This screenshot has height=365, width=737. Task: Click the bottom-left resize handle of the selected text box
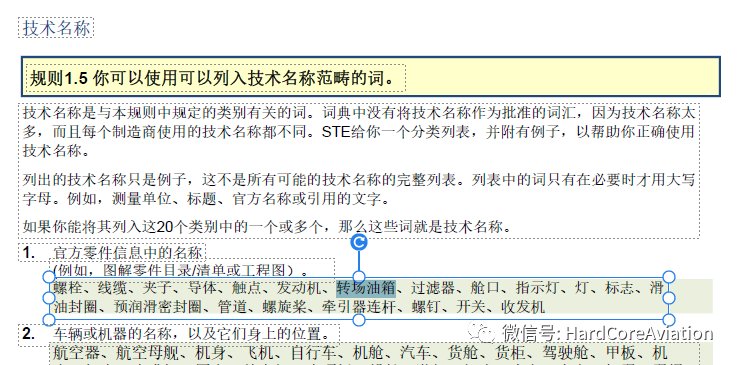coord(49,320)
